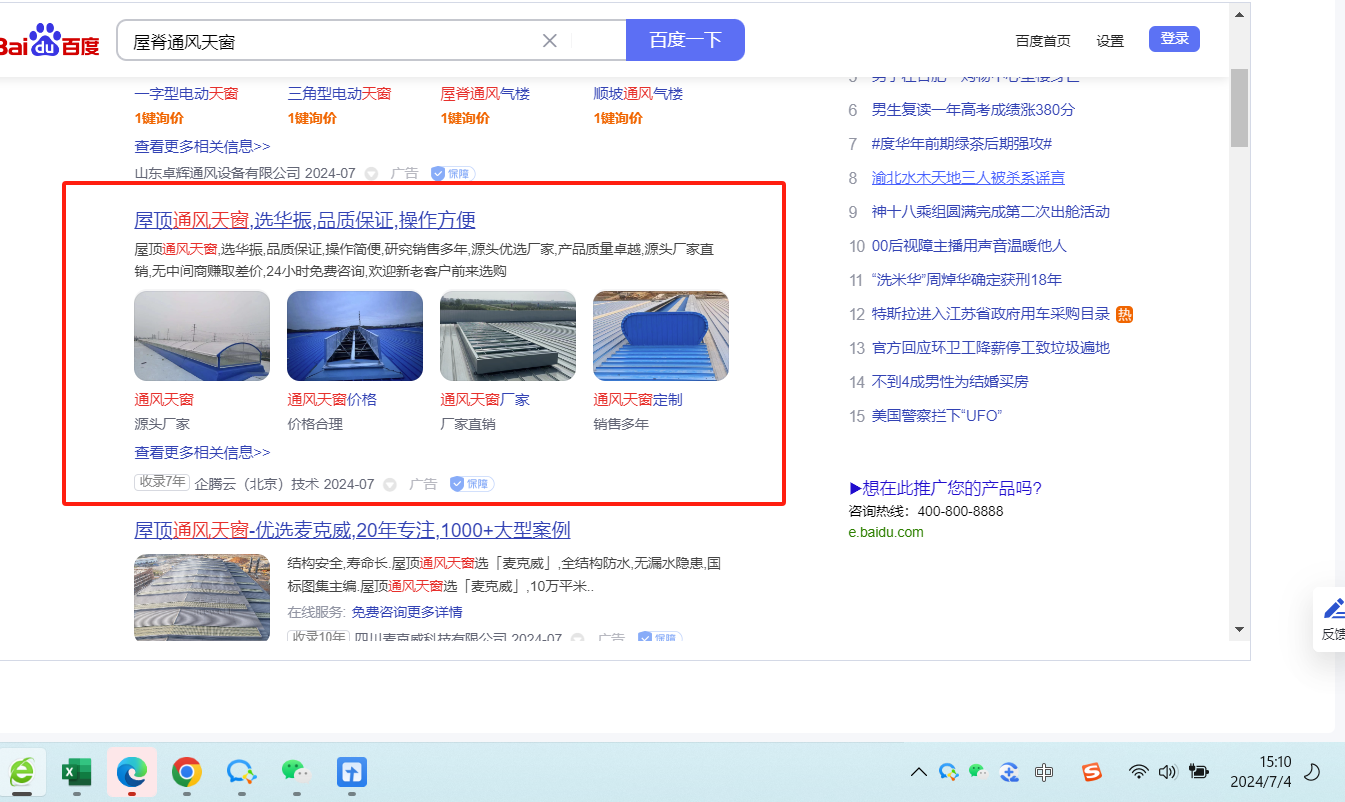Go to 百度首页
The image size is (1345, 802).
click(x=1042, y=41)
